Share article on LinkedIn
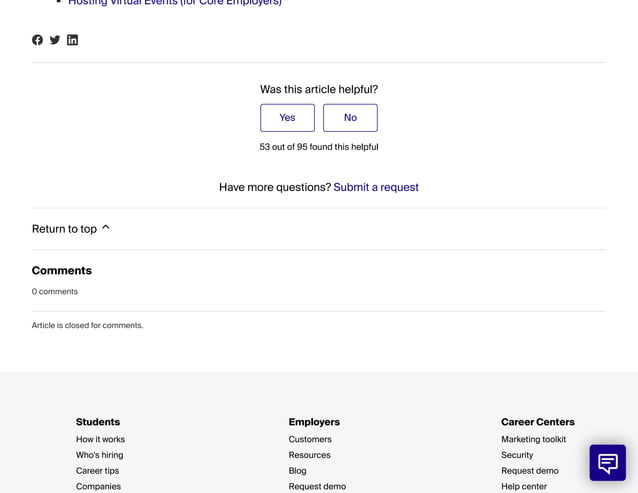Viewport: 638px width, 493px height. 72,40
